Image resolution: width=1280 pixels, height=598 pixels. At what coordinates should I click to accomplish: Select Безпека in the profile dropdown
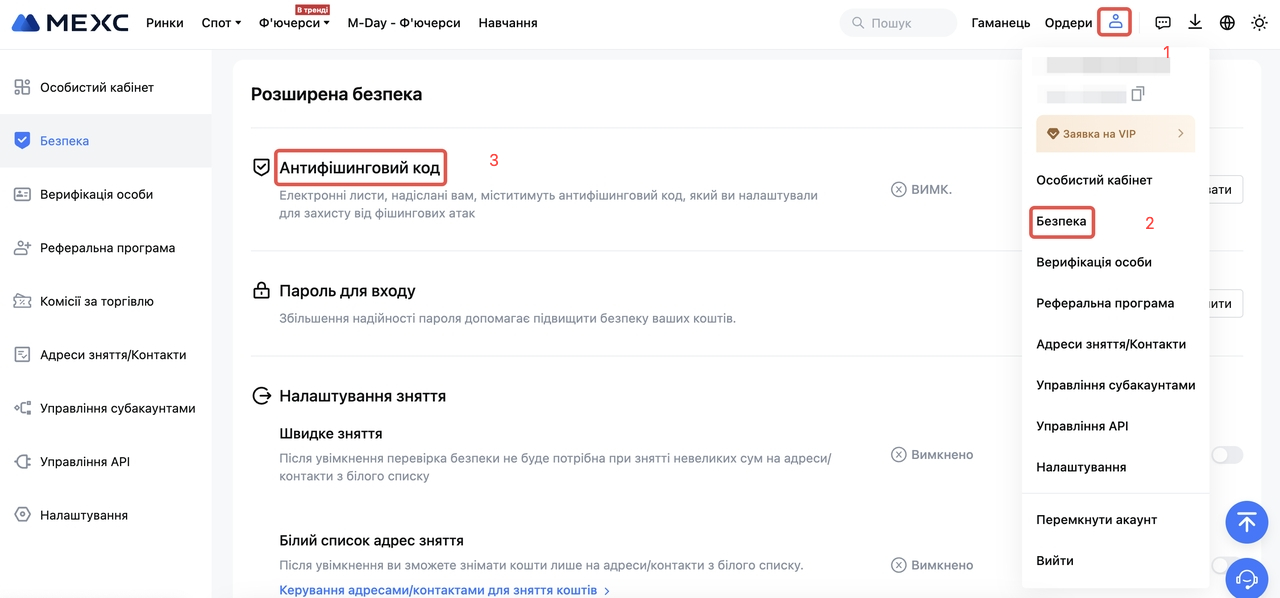pos(1062,221)
